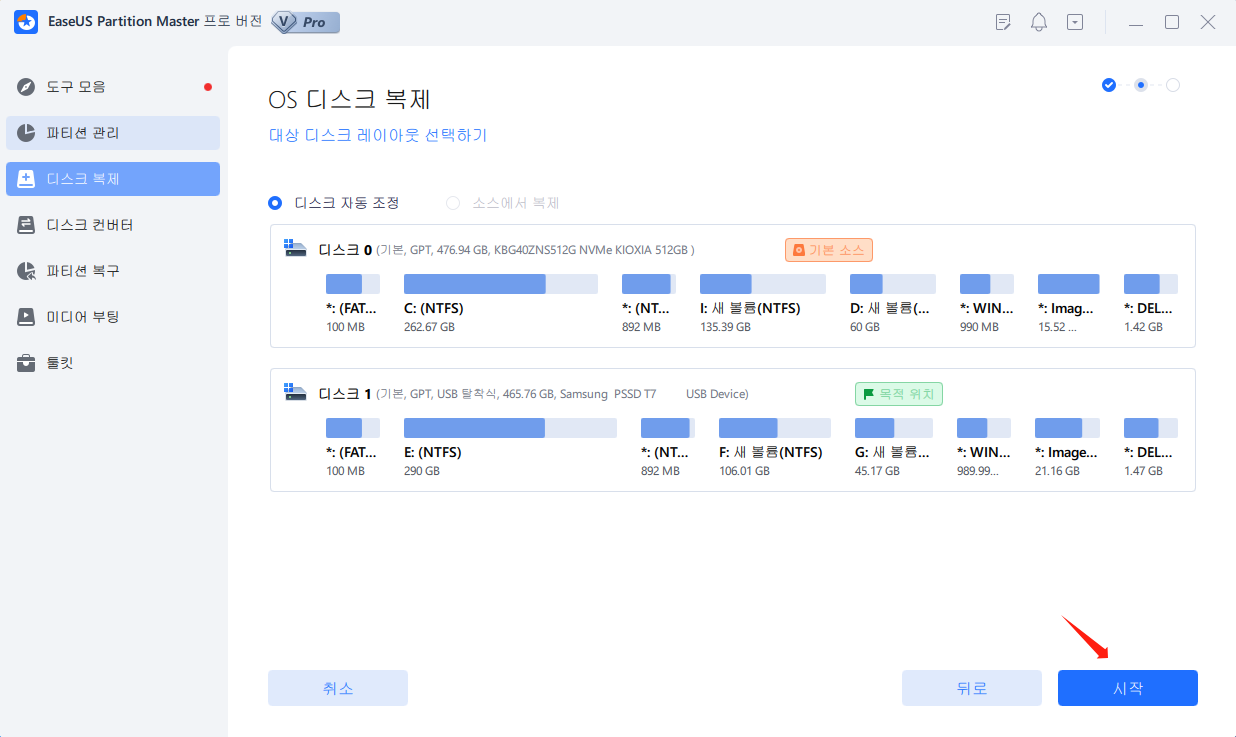Select the F: 새 볼륨(NTFS) 106.01 GB partition
The width and height of the screenshot is (1236, 737).
click(775, 448)
